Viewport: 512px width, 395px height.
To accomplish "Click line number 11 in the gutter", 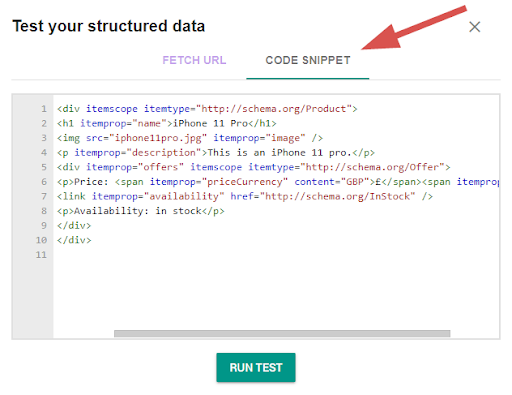I will point(41,255).
